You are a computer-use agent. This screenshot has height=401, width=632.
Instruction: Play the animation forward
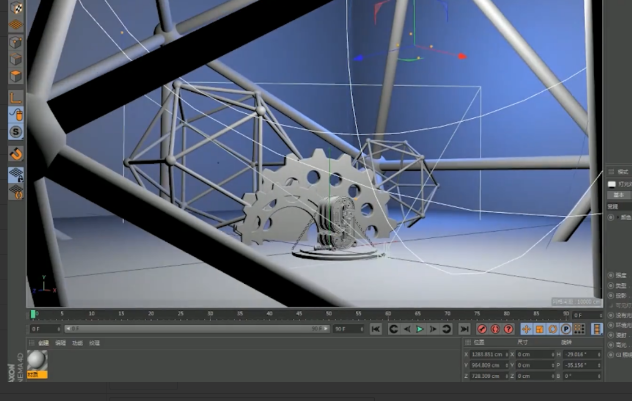(x=420, y=329)
